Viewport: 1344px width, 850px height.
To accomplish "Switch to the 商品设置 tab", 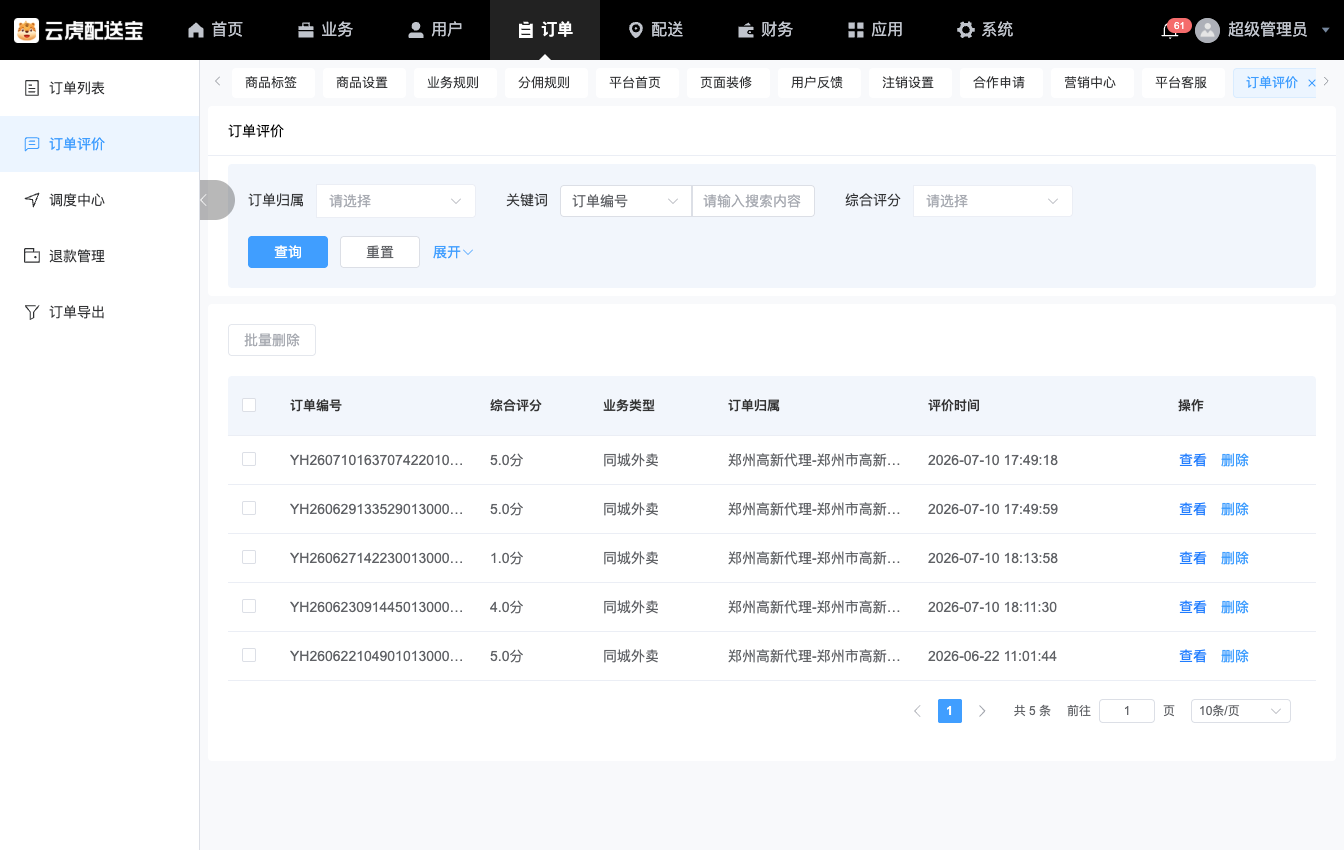I will tap(362, 83).
